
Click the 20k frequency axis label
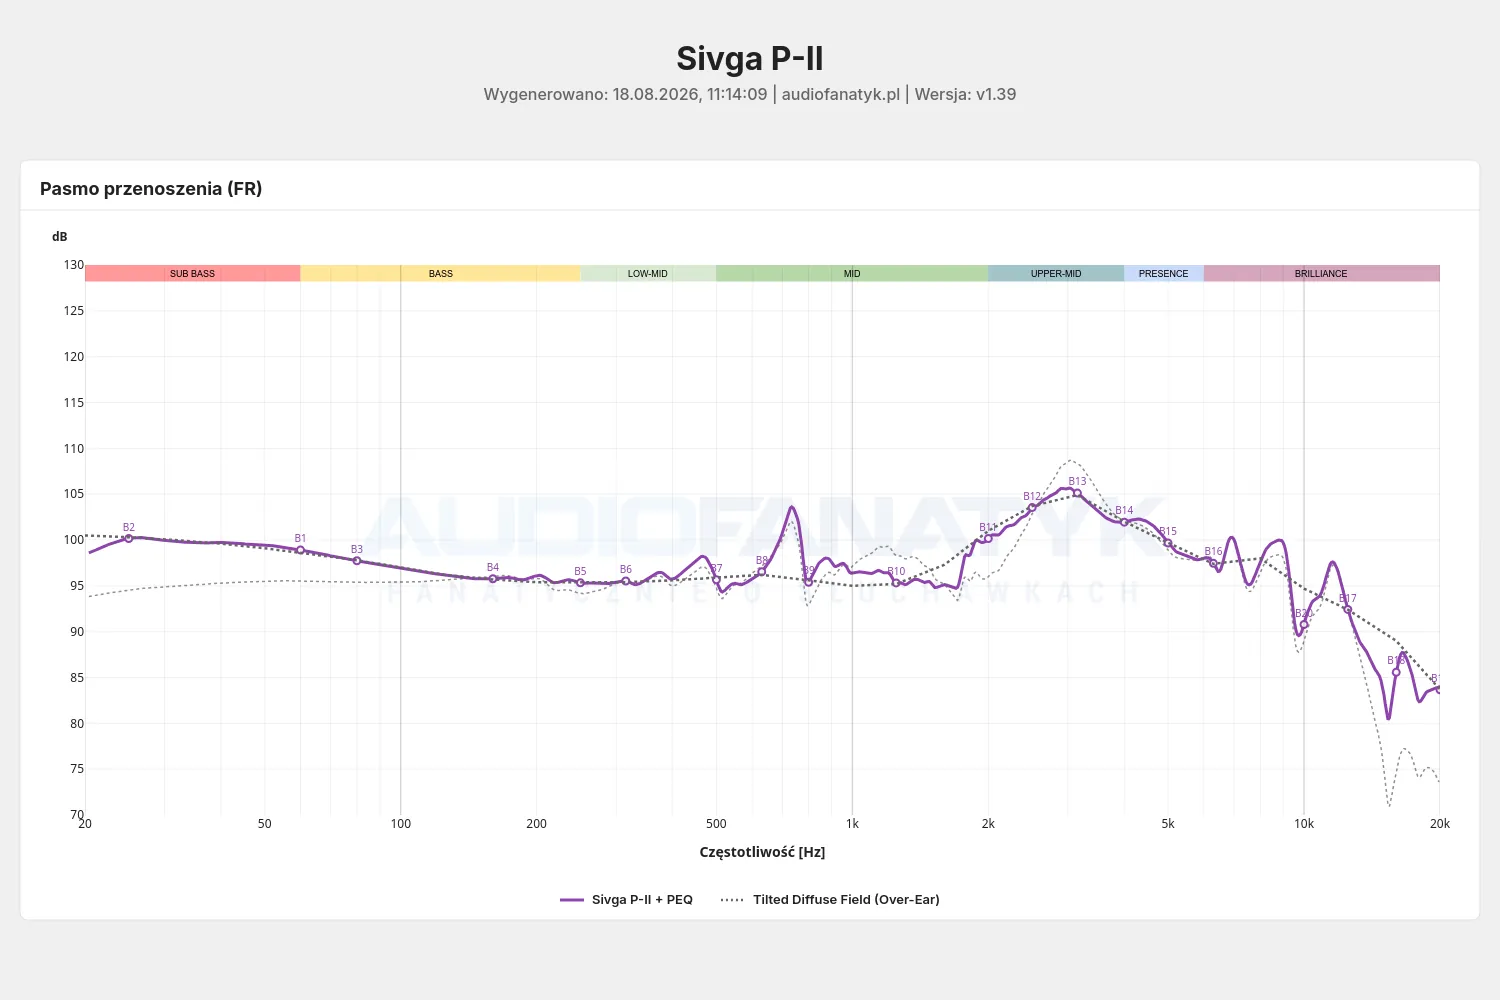[x=1440, y=824]
